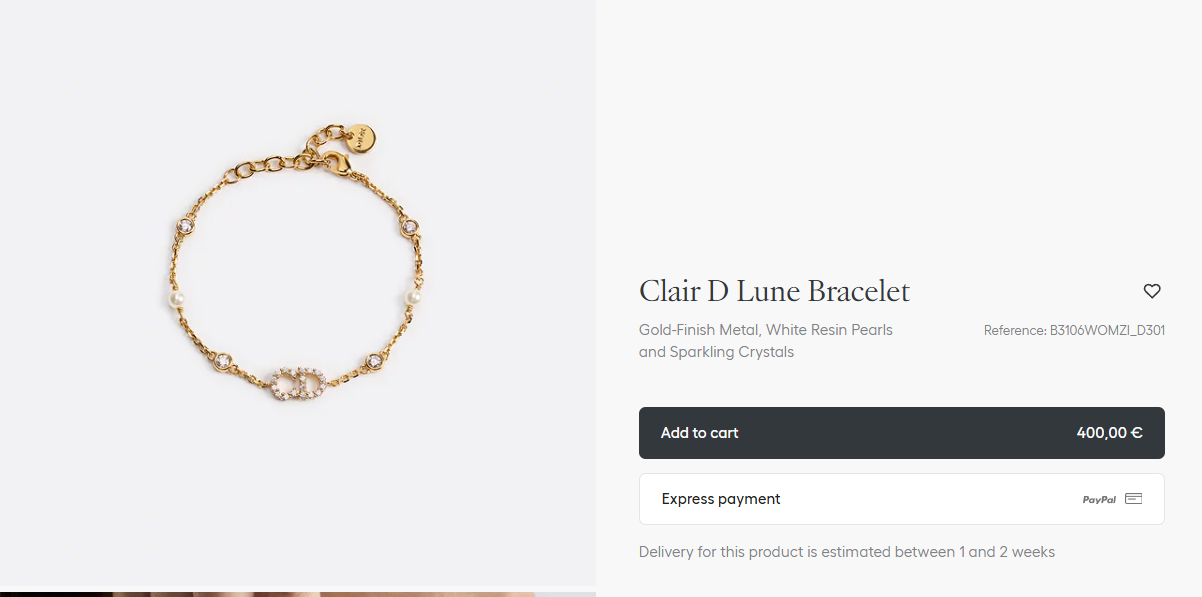This screenshot has height=597, width=1202.
Task: Click the delivery estimate message
Action: coord(847,552)
